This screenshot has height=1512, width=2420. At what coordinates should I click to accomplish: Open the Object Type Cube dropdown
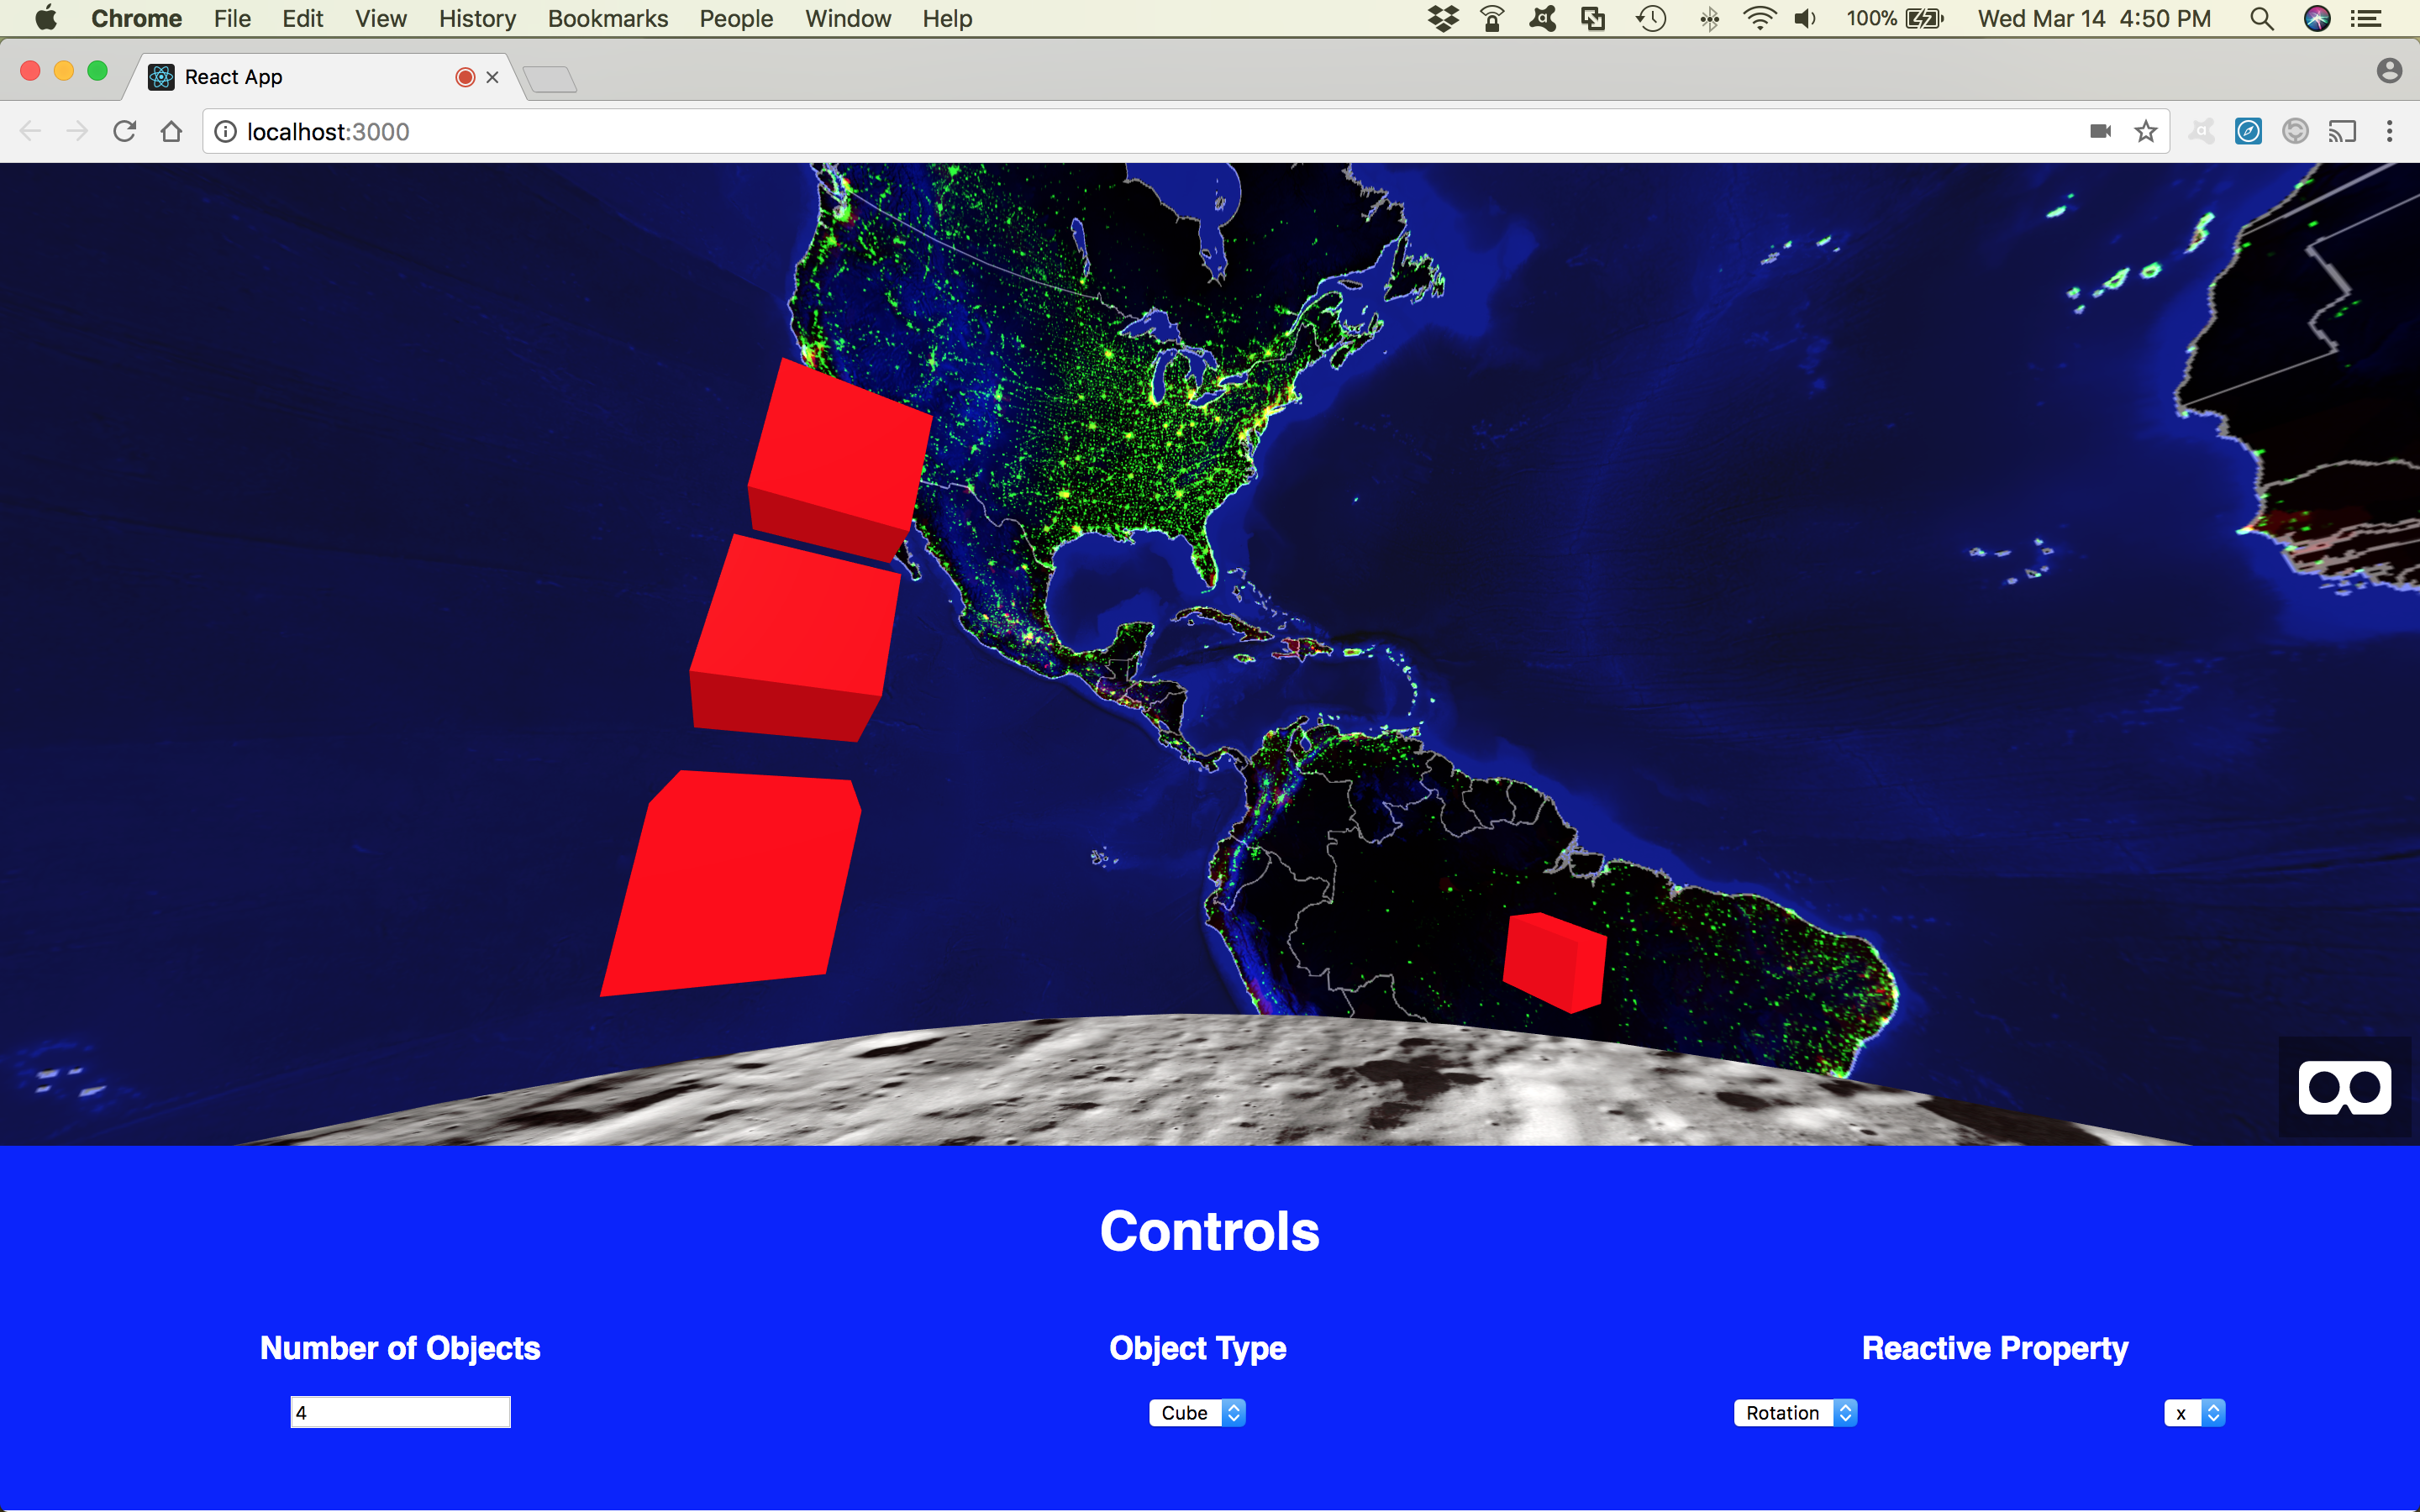point(1197,1412)
